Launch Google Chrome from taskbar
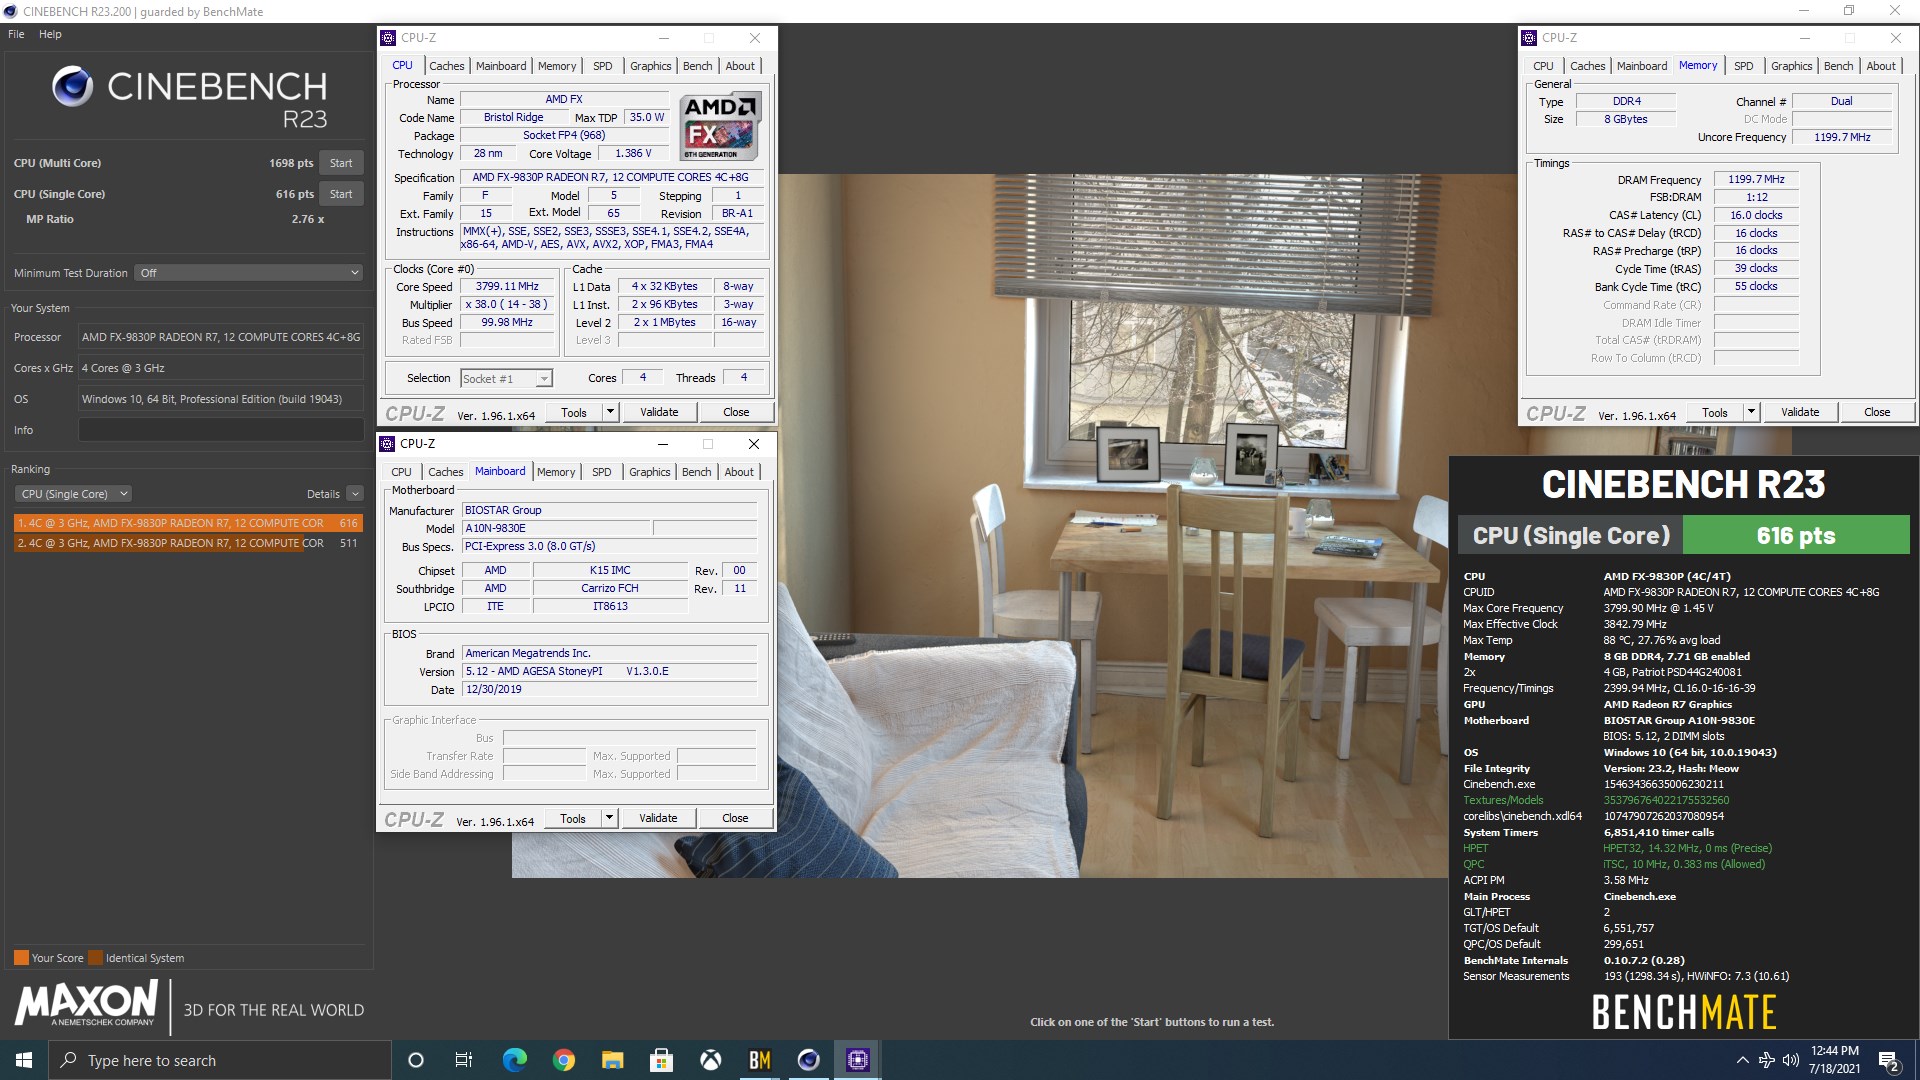 pyautogui.click(x=563, y=1060)
